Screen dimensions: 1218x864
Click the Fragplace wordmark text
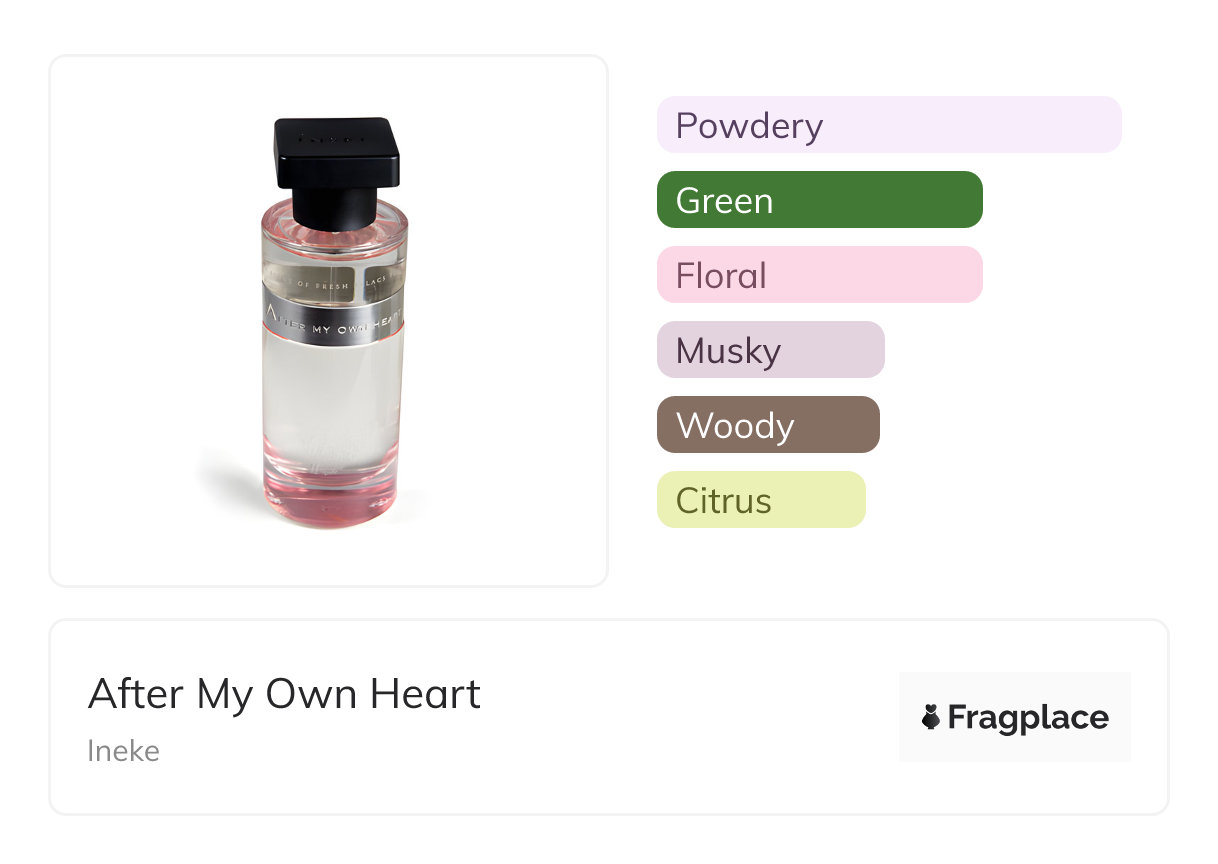pyautogui.click(x=1028, y=718)
